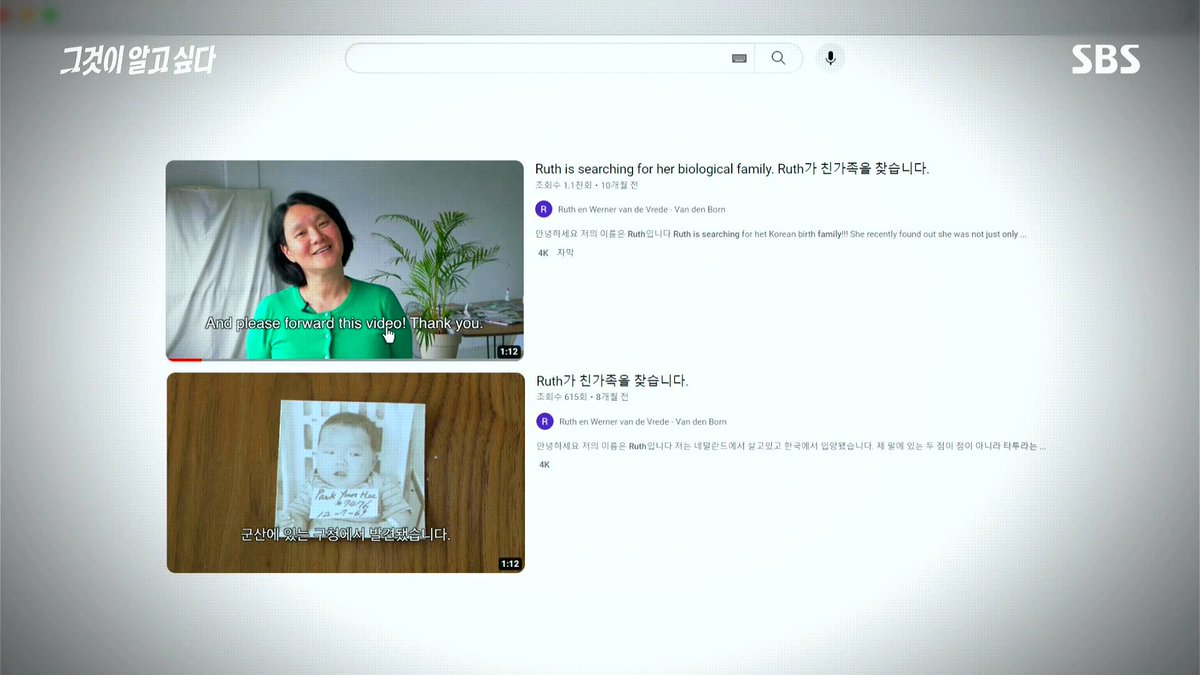The height and width of the screenshot is (675, 1200).
Task: Click view count "조회수 615회 • 8개월 전"
Action: coord(583,397)
